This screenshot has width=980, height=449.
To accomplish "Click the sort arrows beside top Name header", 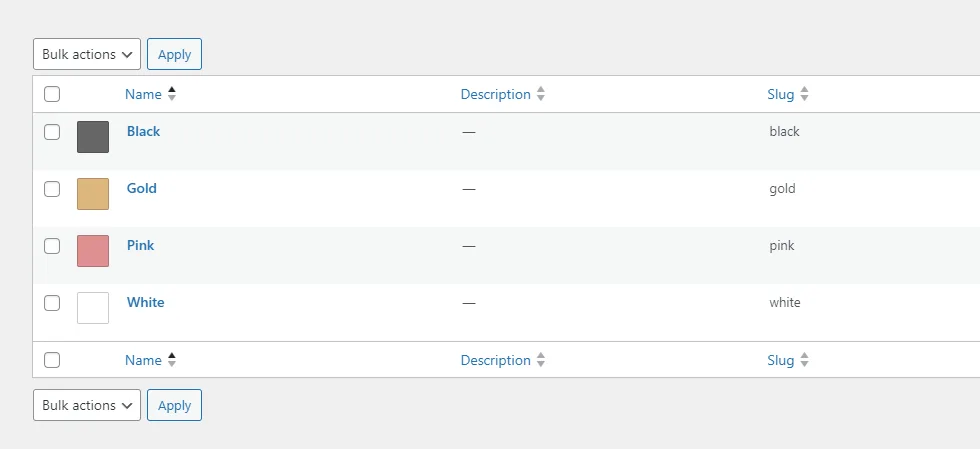I will [x=172, y=94].
